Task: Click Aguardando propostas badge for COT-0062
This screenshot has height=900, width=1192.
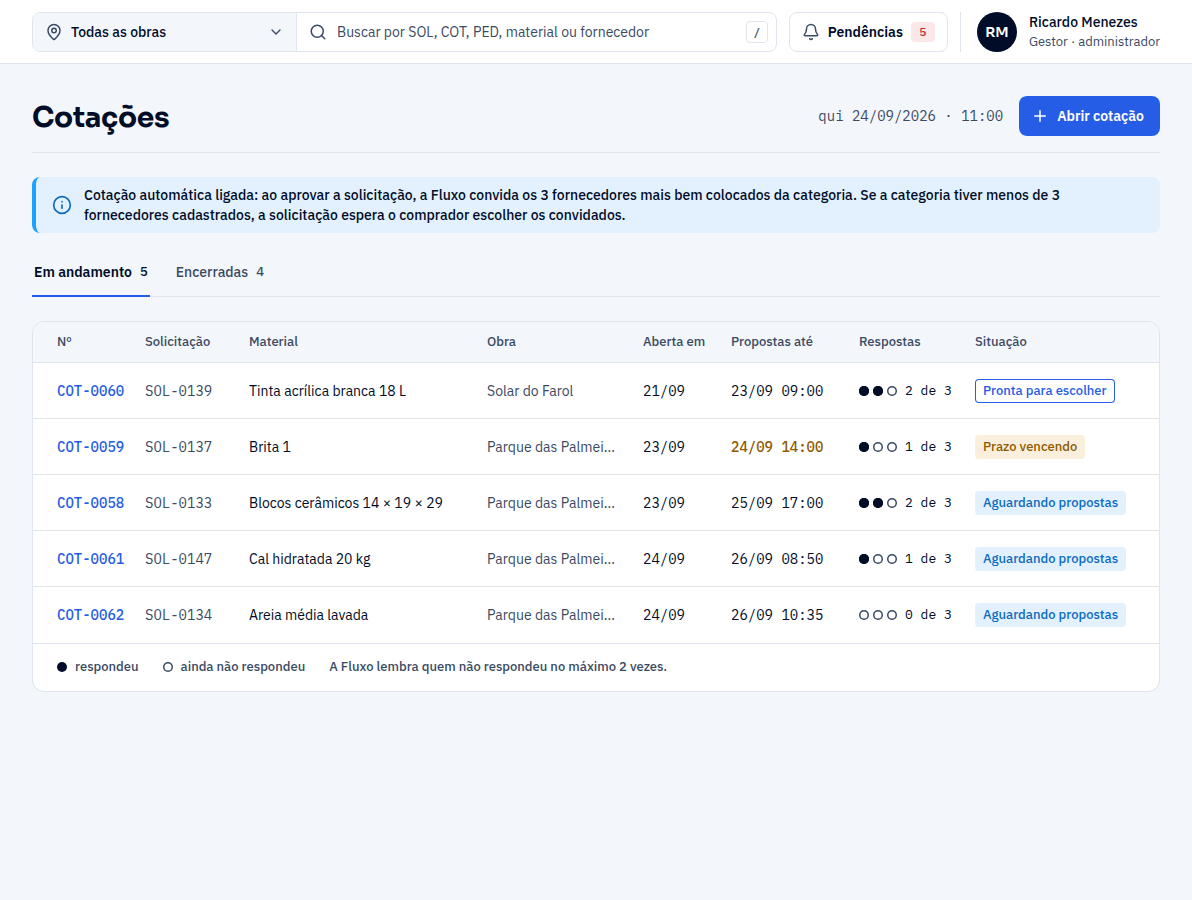Action: tap(1050, 615)
